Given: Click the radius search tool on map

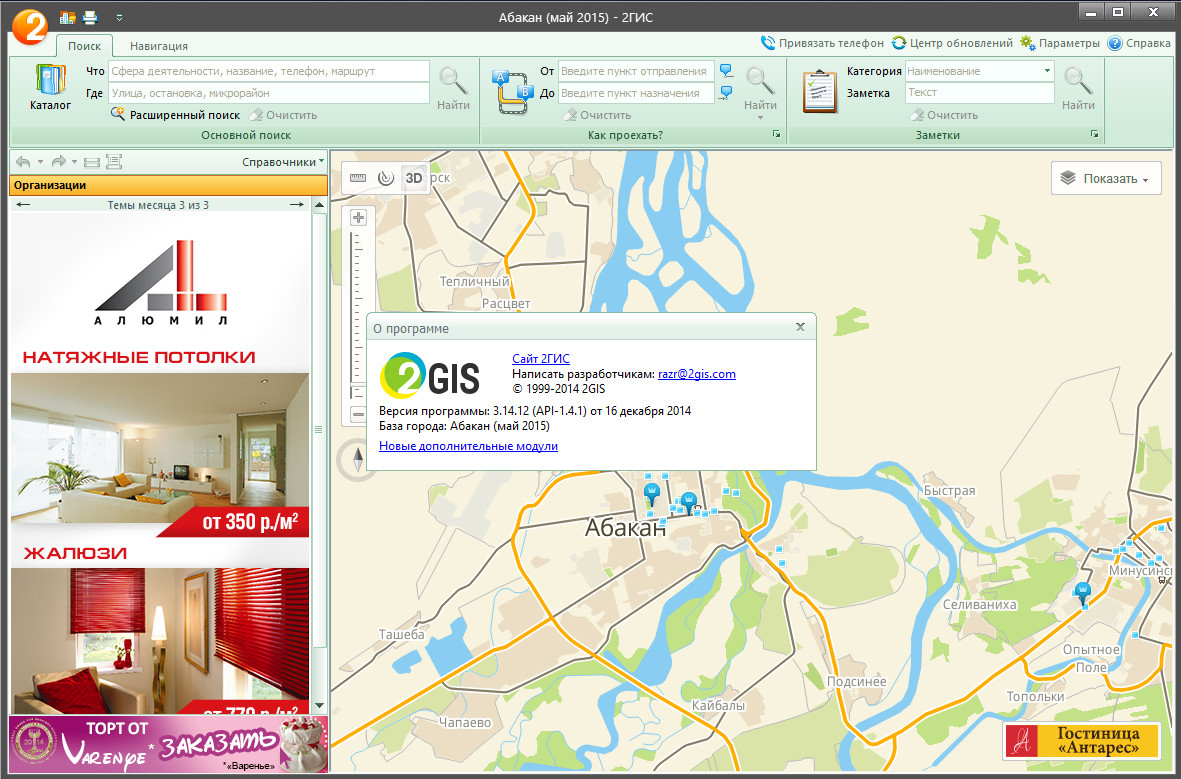Looking at the screenshot, I should (x=386, y=178).
